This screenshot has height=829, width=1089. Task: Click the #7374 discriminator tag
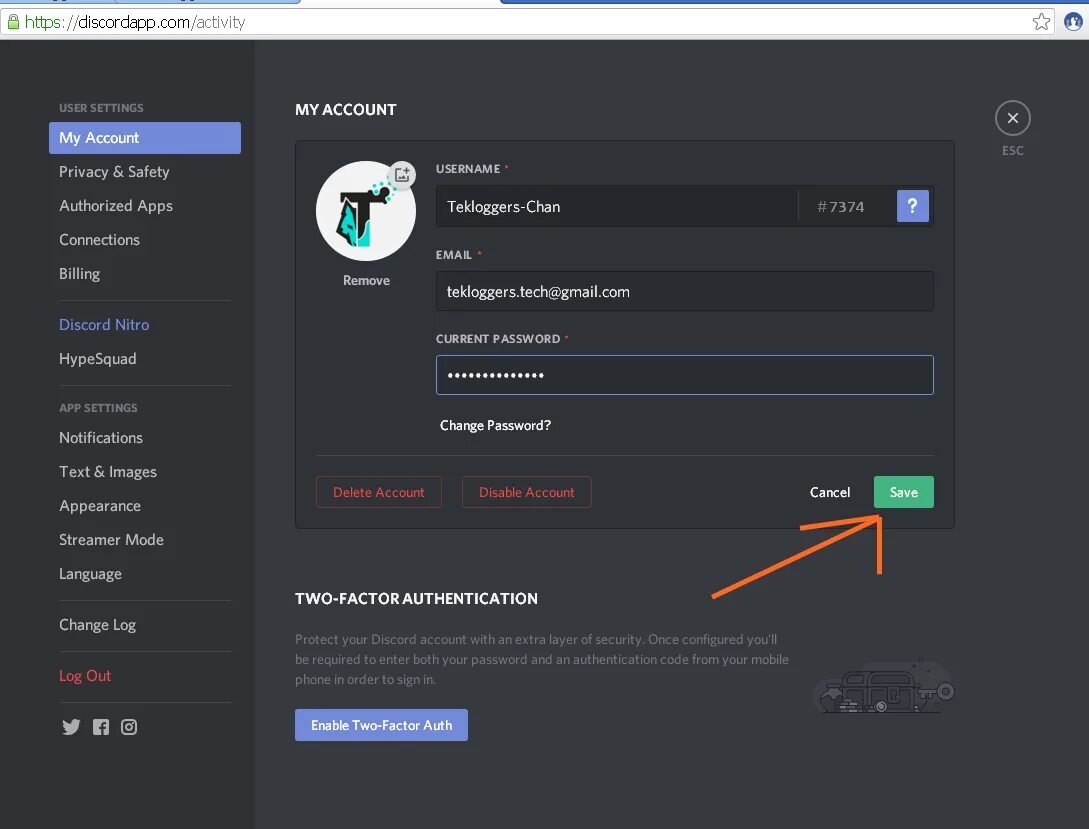[x=840, y=207]
